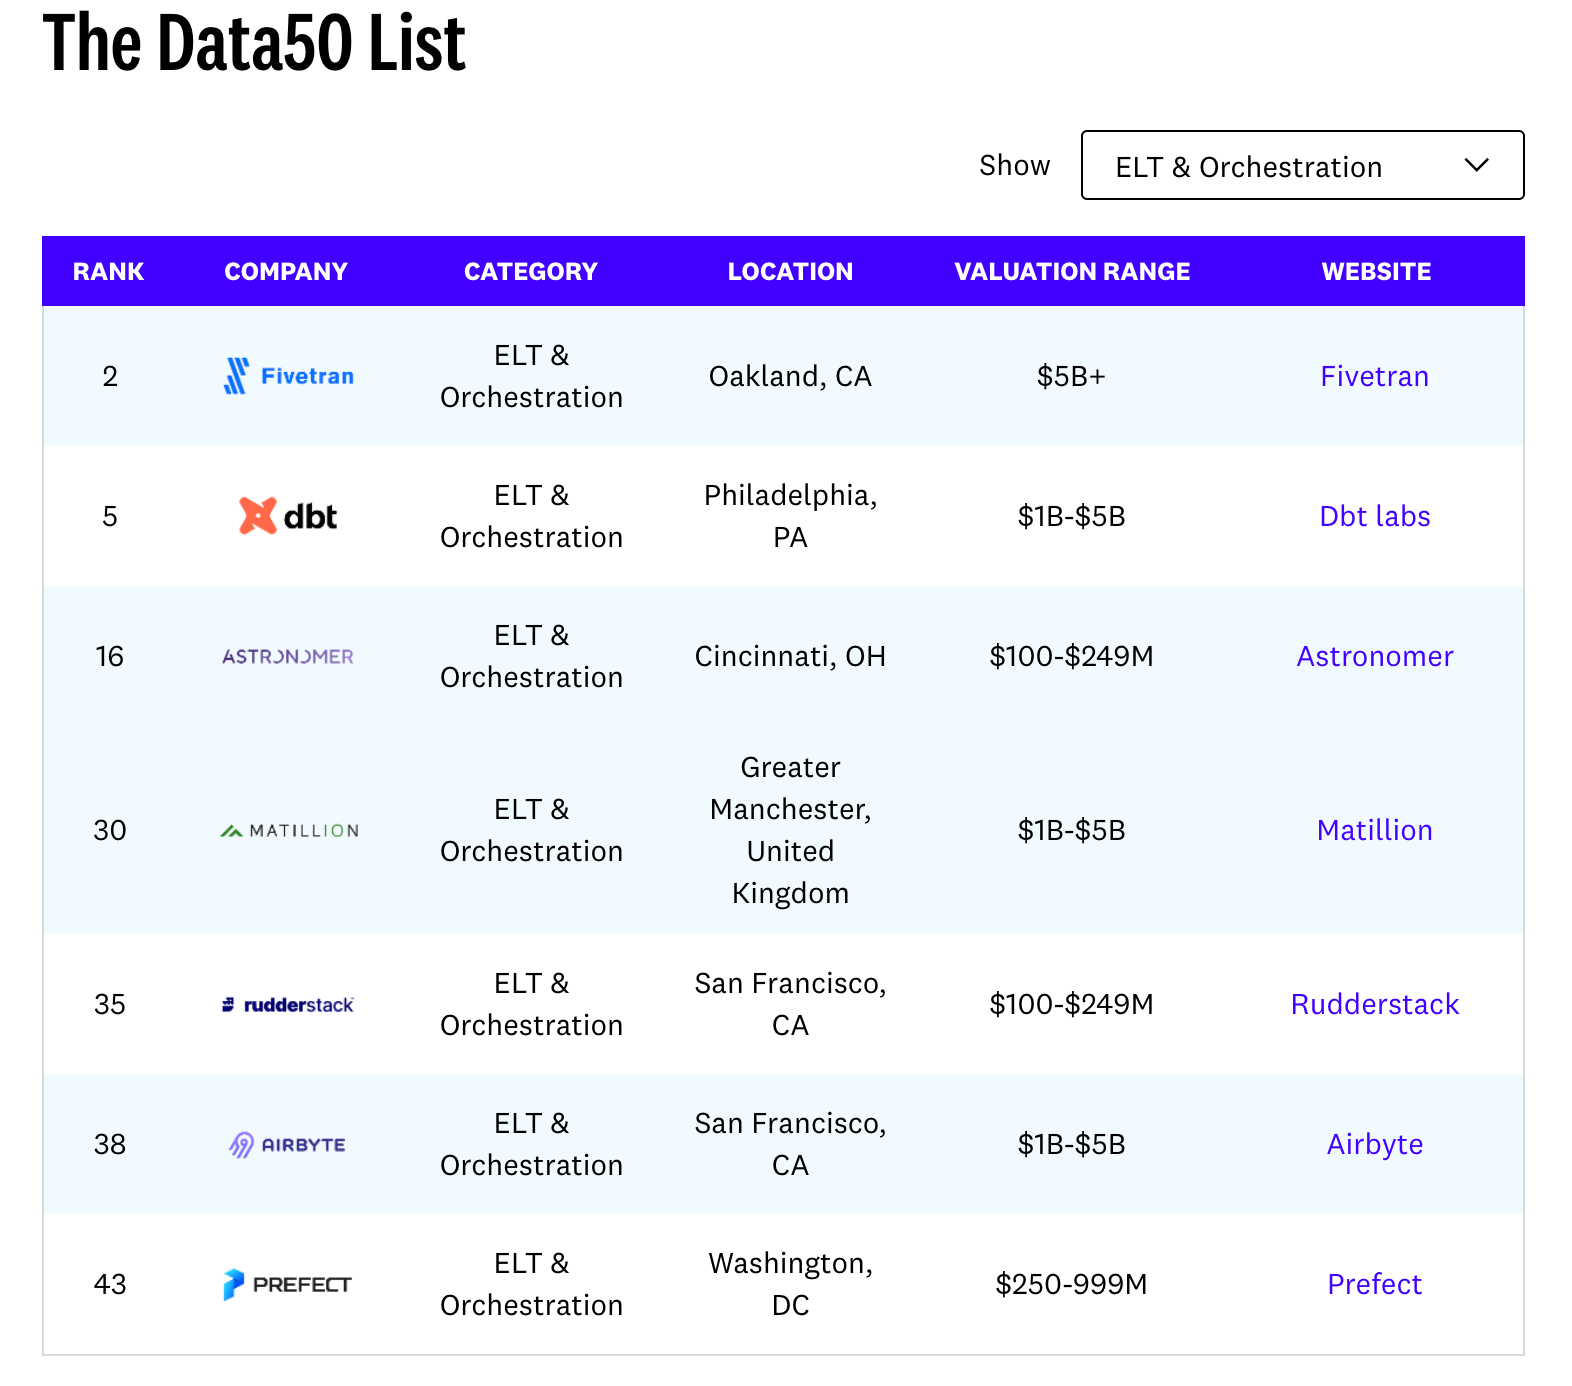Viewport: 1572px width, 1386px height.
Task: Click the CATEGORY column header
Action: pos(531,271)
